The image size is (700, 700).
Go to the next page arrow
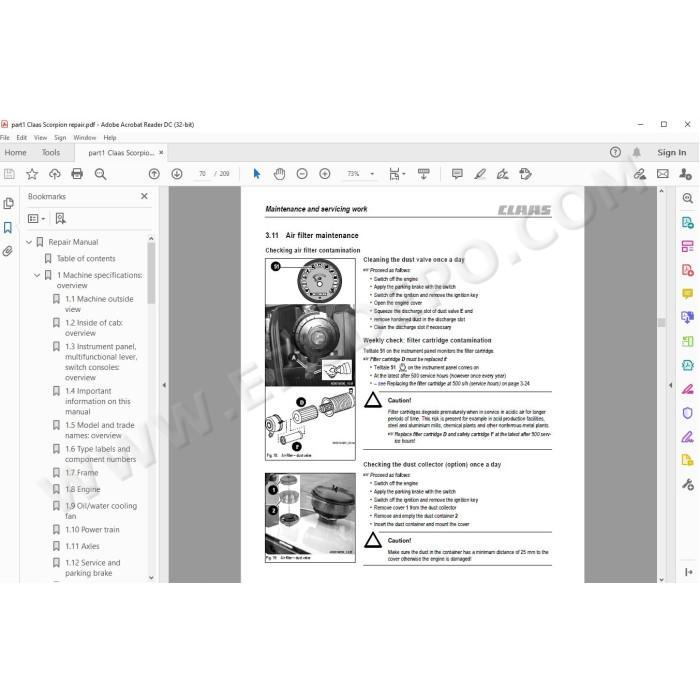(x=177, y=174)
